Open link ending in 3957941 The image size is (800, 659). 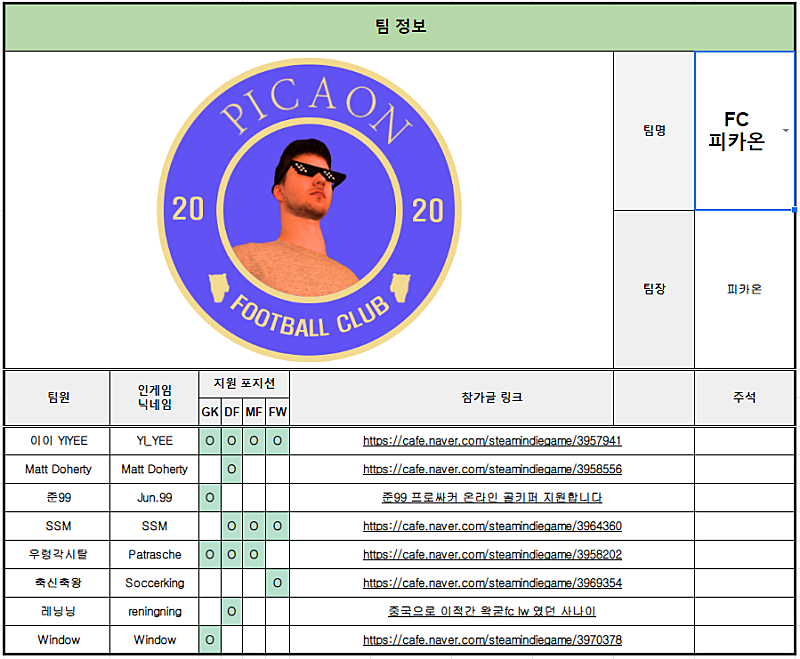pos(492,441)
